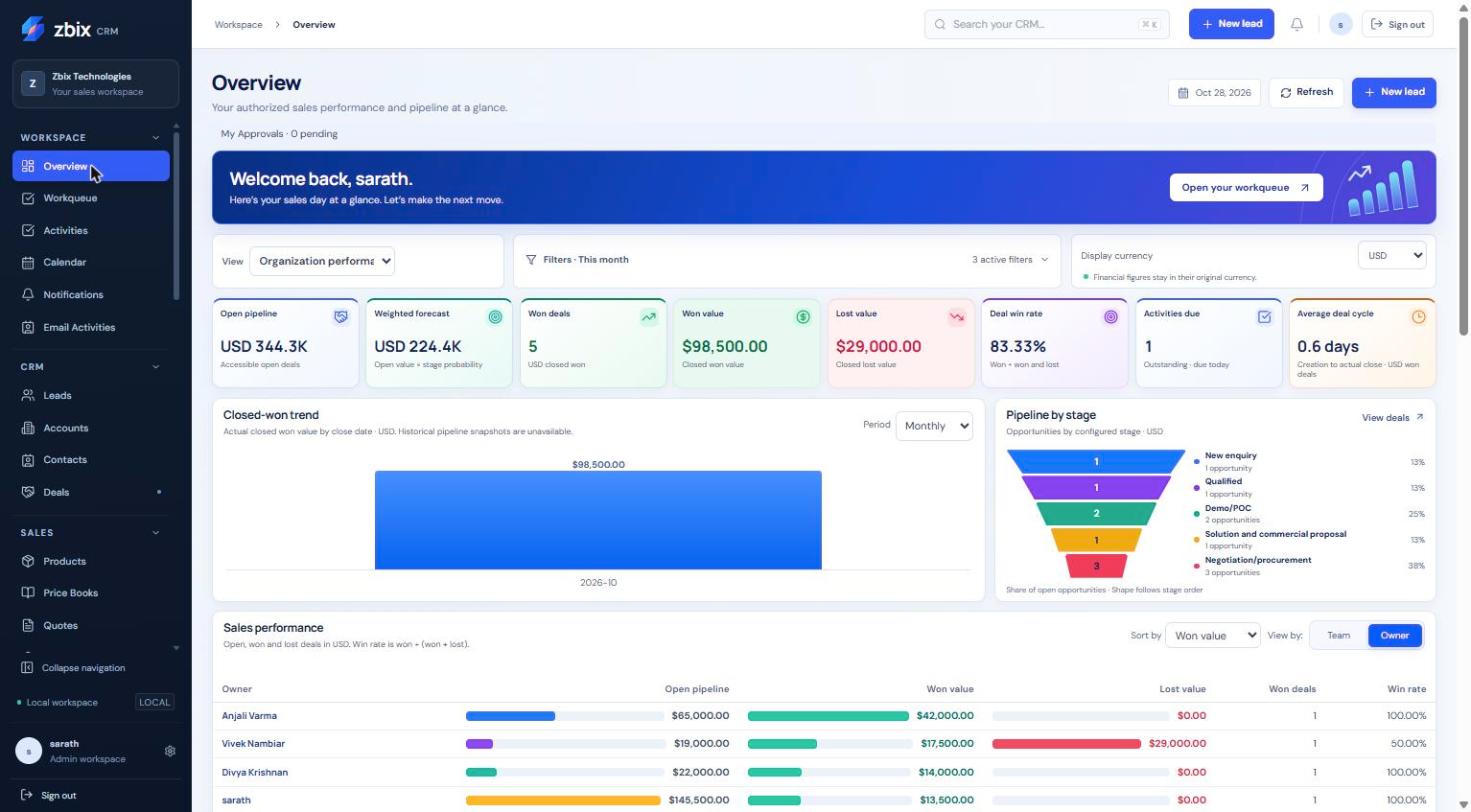Click the Workspace breadcrumb
Image resolution: width=1471 pixels, height=812 pixels.
click(x=238, y=25)
